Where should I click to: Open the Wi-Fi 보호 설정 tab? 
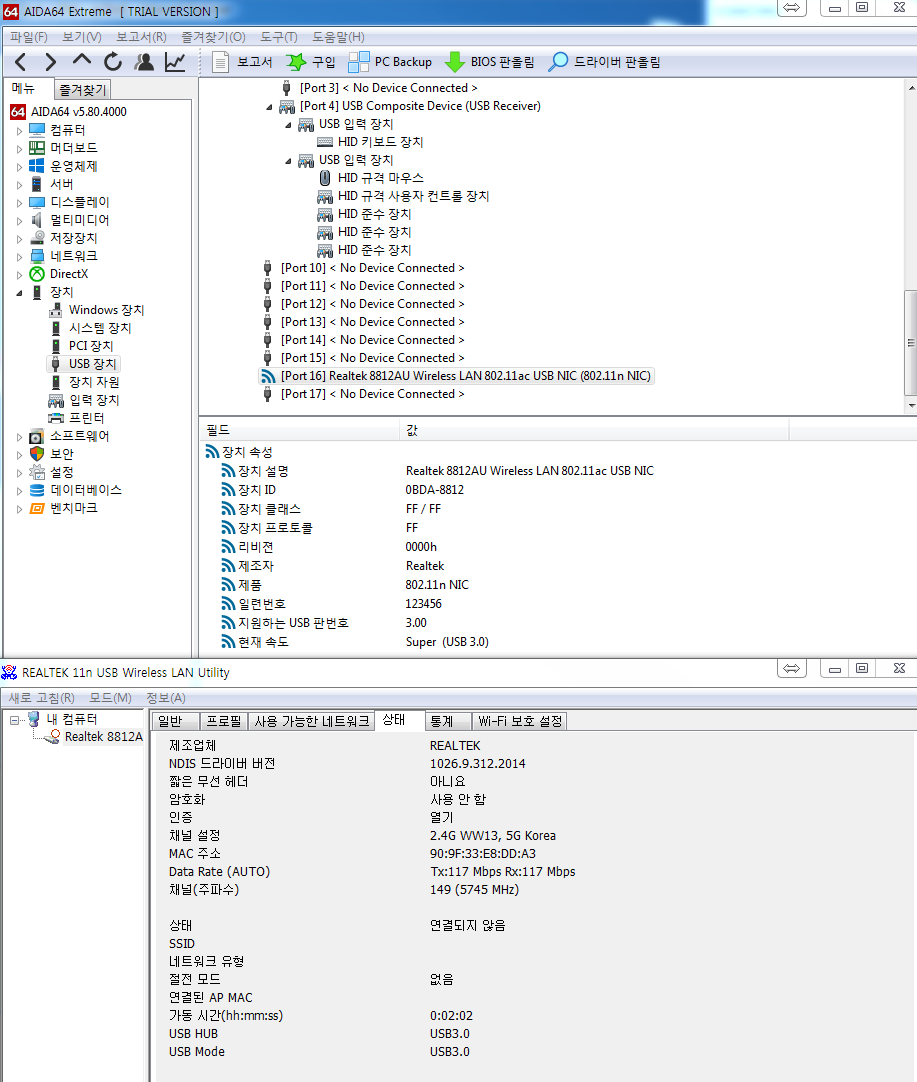520,721
